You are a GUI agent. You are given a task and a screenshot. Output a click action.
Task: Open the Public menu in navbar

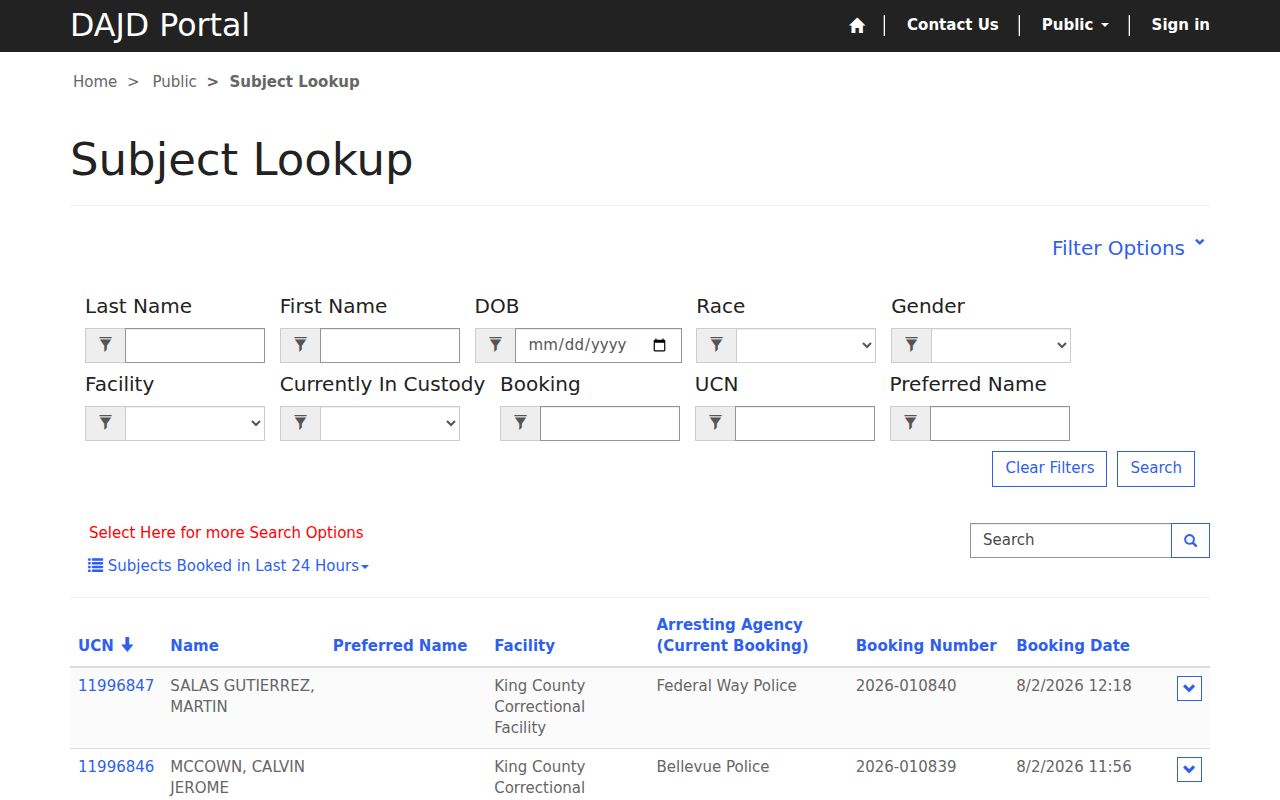coord(1075,25)
